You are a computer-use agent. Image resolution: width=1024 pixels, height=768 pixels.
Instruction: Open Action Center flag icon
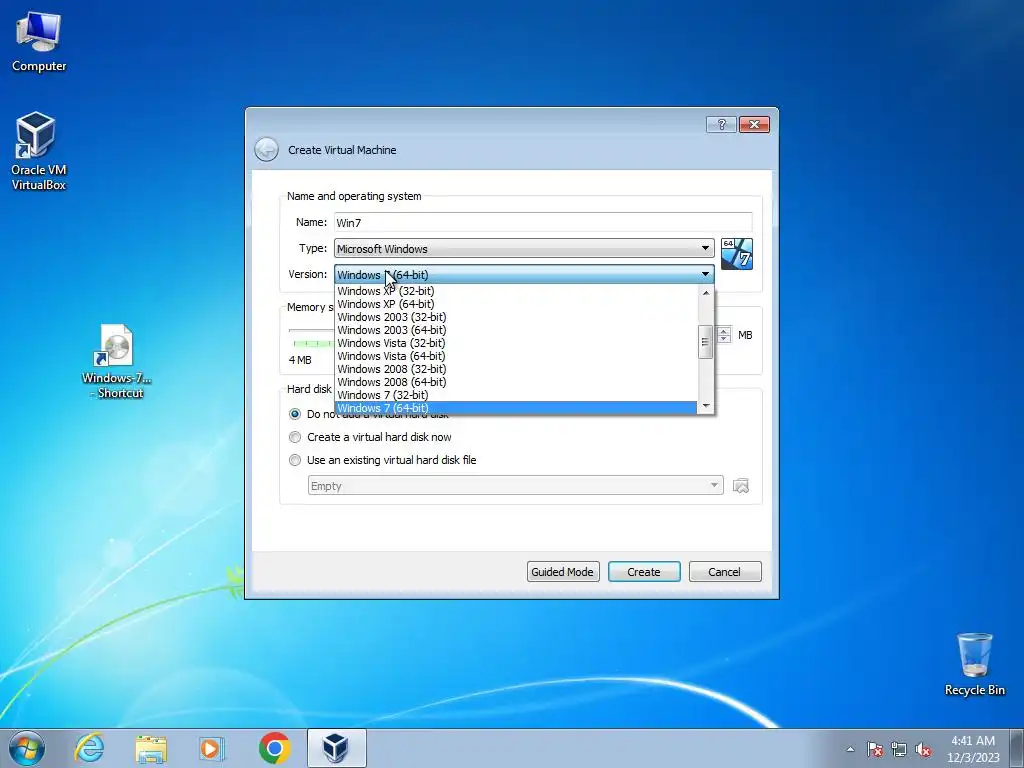(874, 749)
